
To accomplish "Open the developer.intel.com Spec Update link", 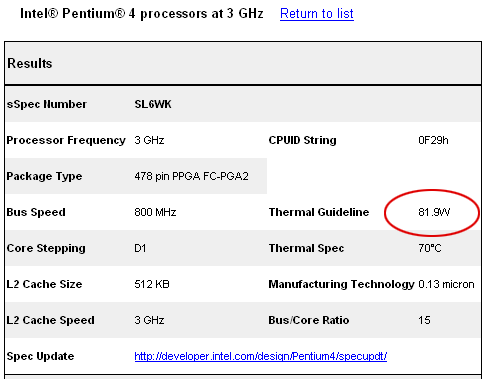I will pos(261,356).
